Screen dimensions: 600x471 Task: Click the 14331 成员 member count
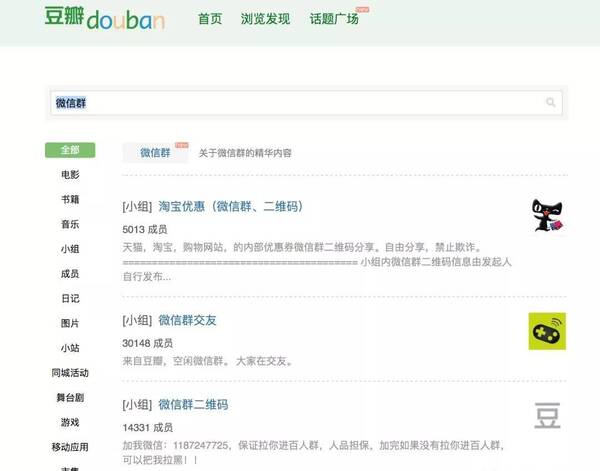[x=148, y=427]
